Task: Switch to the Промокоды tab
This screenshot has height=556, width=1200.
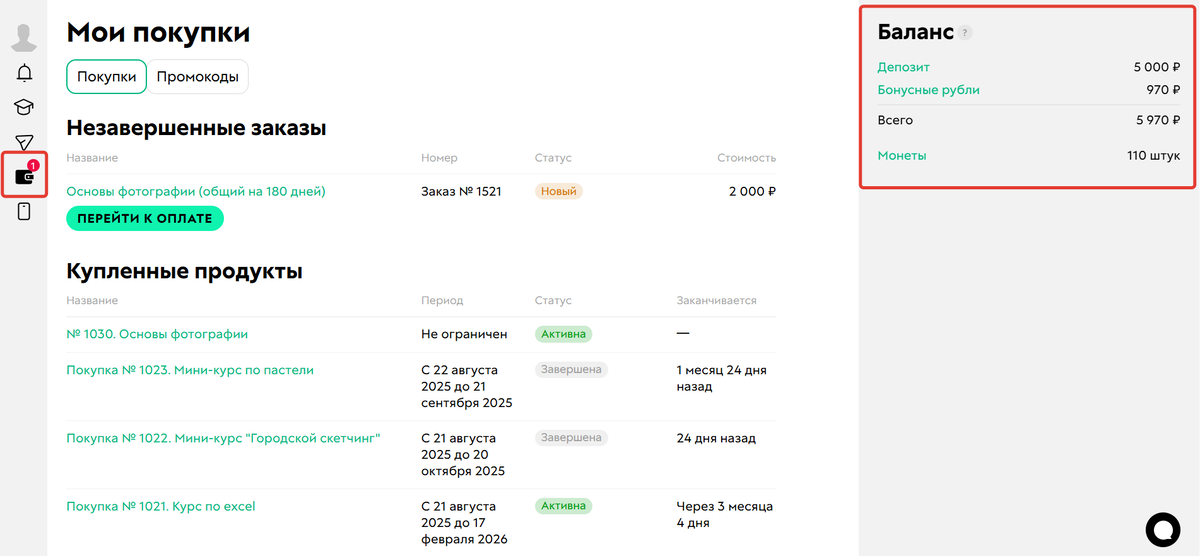Action: pyautogui.click(x=198, y=77)
